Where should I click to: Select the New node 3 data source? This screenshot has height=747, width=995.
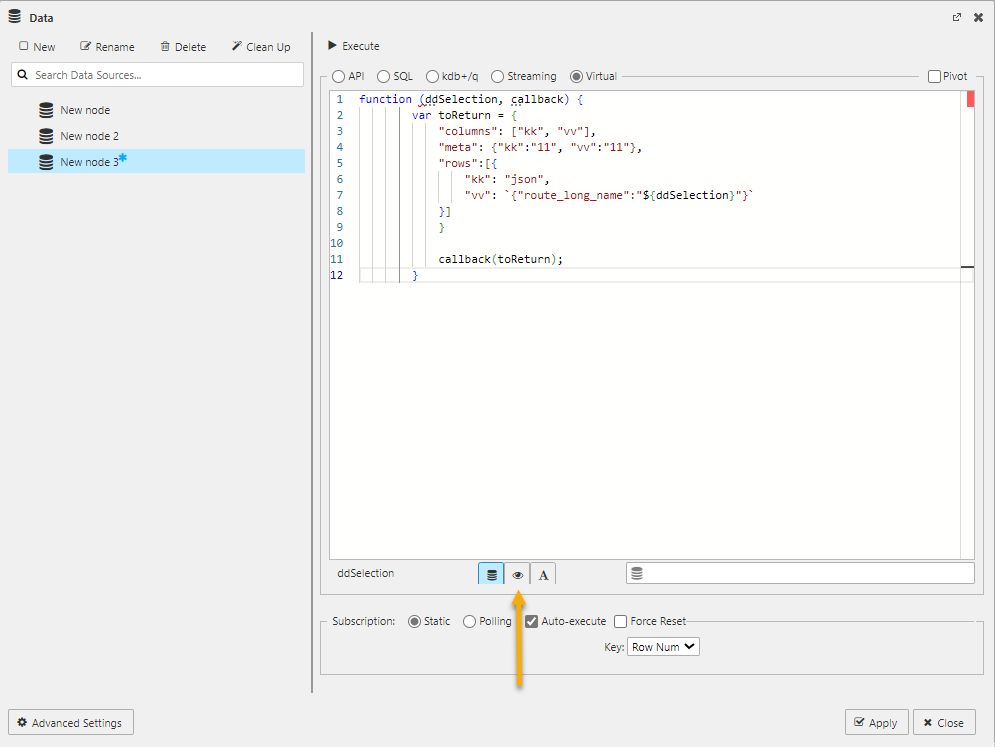[156, 161]
